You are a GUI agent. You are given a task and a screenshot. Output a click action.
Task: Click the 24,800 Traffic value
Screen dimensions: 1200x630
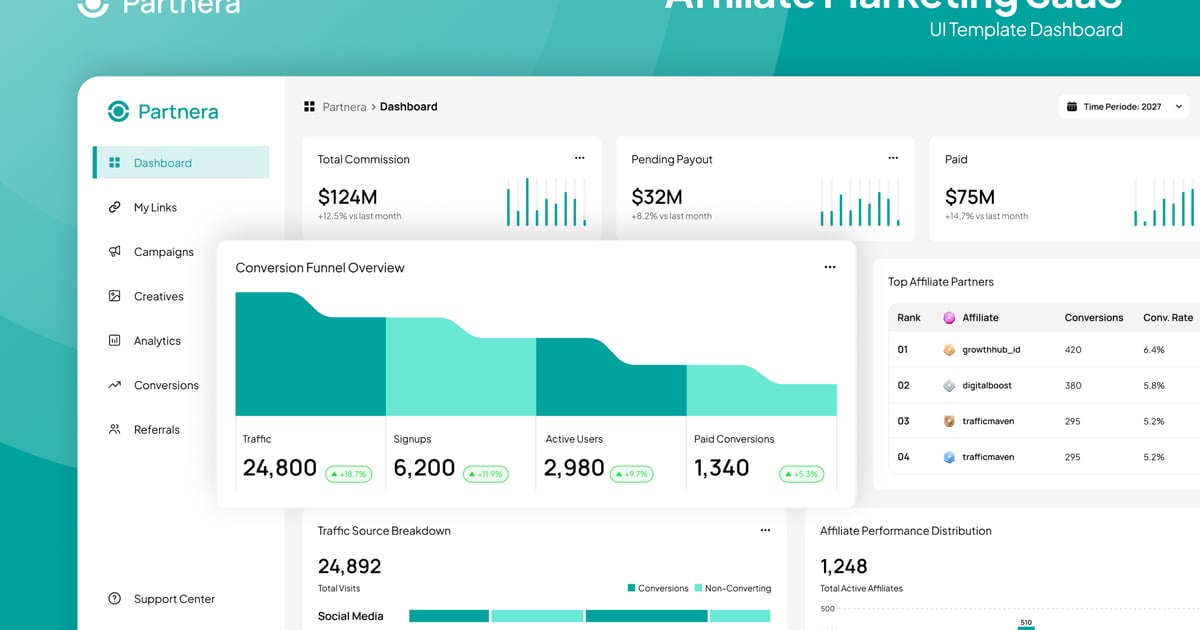[x=280, y=468]
